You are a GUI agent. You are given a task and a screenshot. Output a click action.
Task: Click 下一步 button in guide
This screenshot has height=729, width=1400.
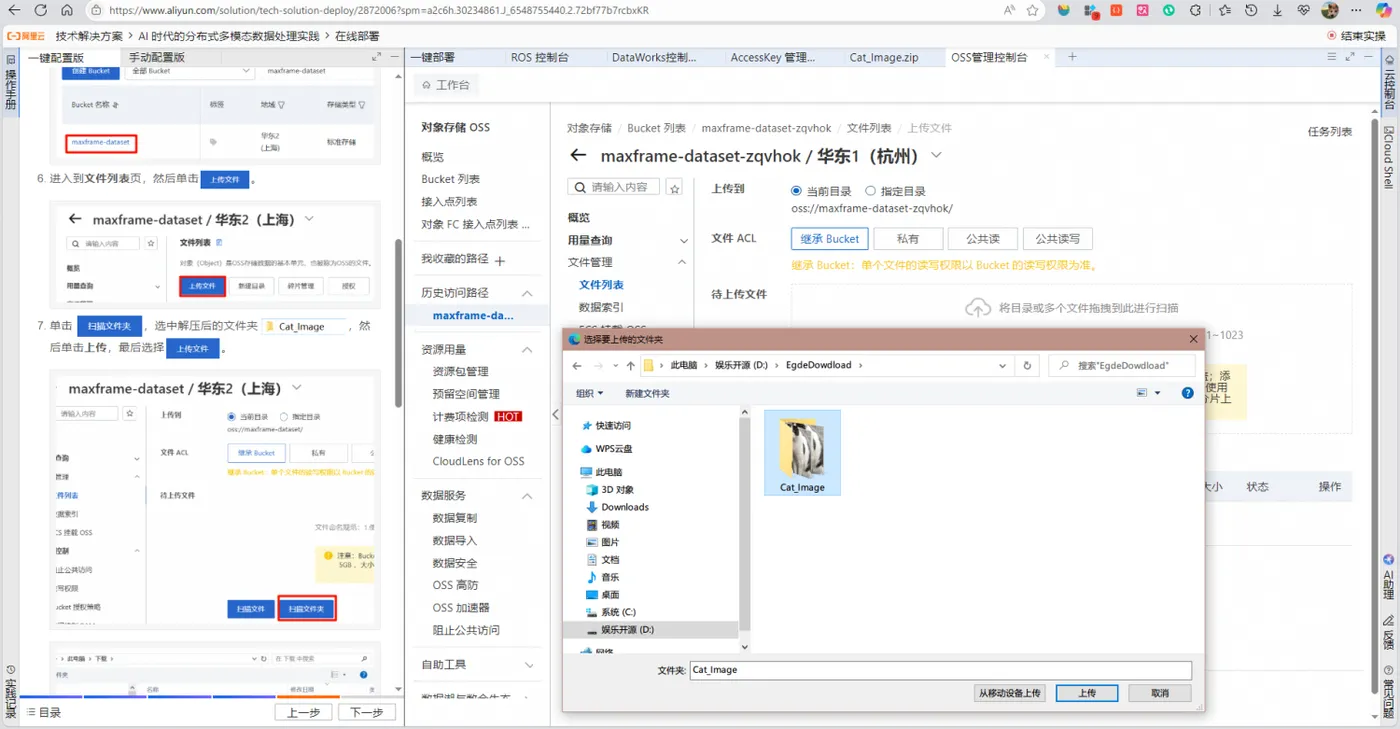point(366,712)
